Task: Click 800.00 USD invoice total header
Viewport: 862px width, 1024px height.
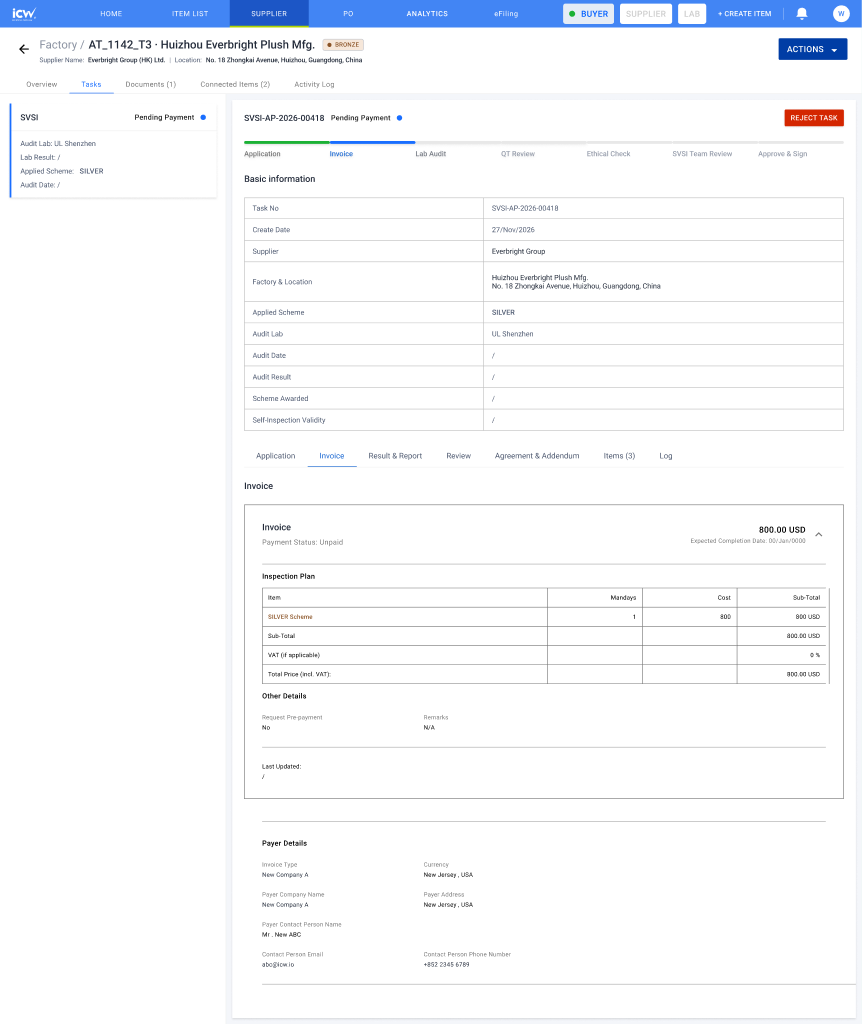Action: (782, 530)
